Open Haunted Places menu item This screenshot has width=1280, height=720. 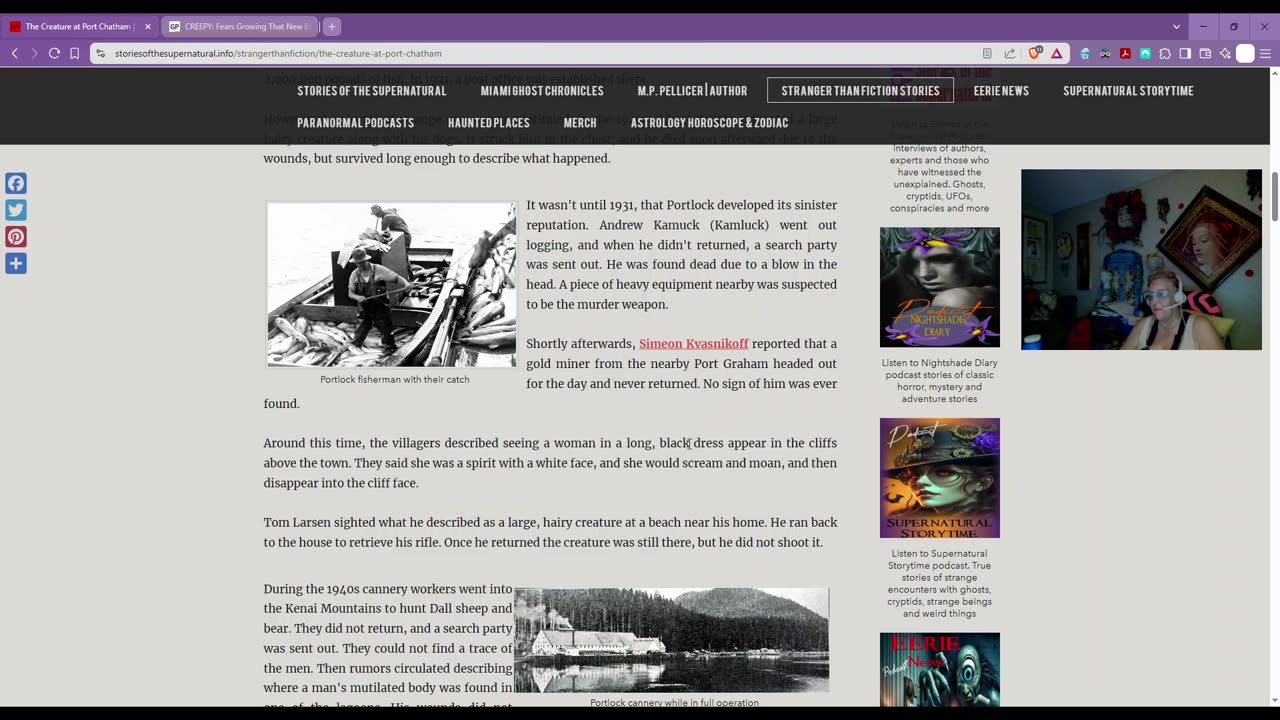click(488, 123)
